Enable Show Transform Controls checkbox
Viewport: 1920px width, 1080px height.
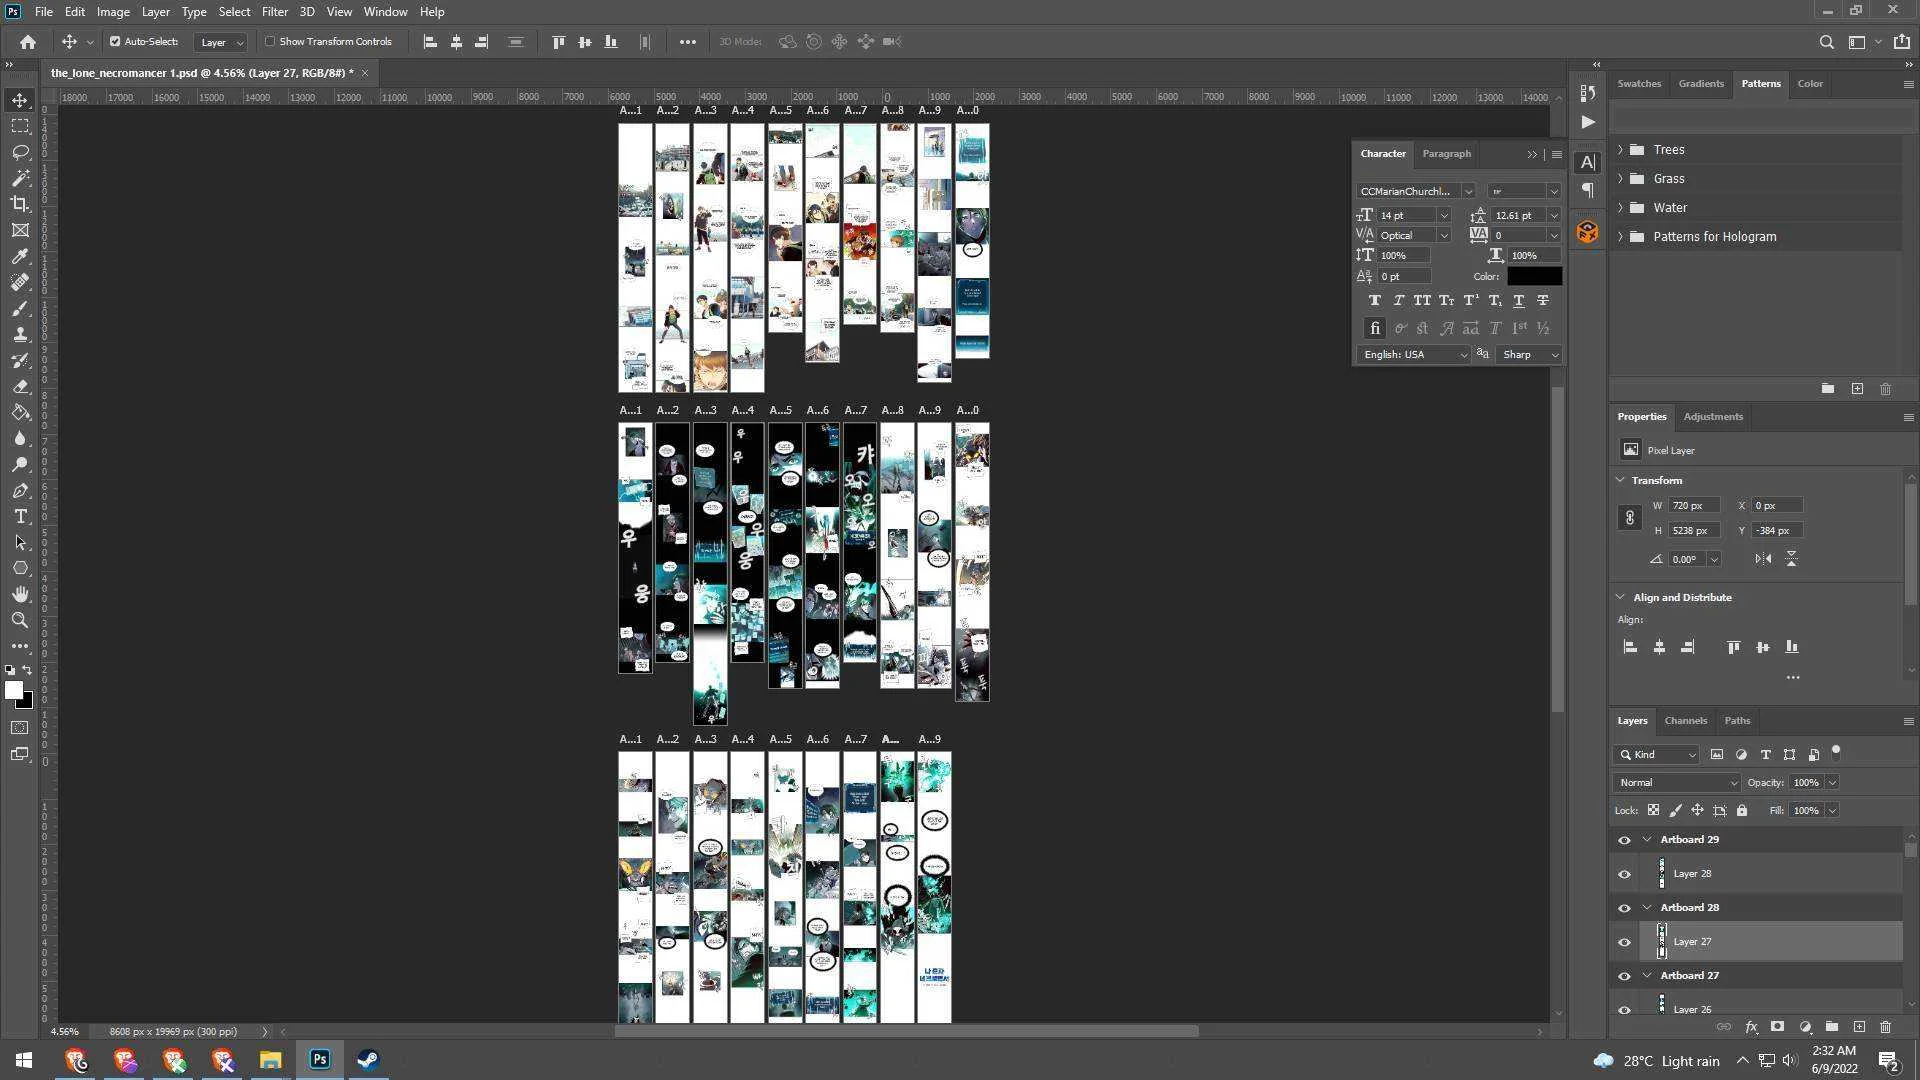[x=270, y=42]
